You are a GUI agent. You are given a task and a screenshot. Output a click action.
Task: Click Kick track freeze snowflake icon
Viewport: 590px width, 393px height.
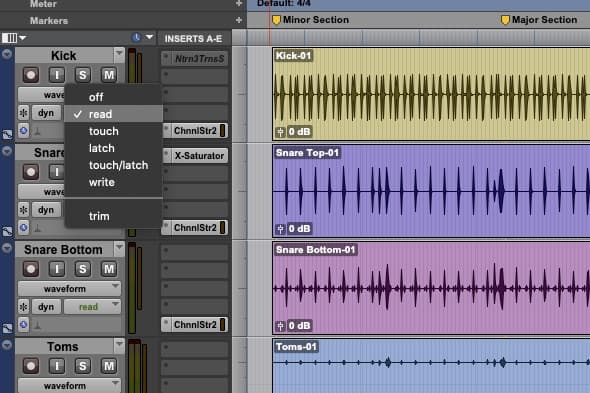pyautogui.click(x=23, y=113)
